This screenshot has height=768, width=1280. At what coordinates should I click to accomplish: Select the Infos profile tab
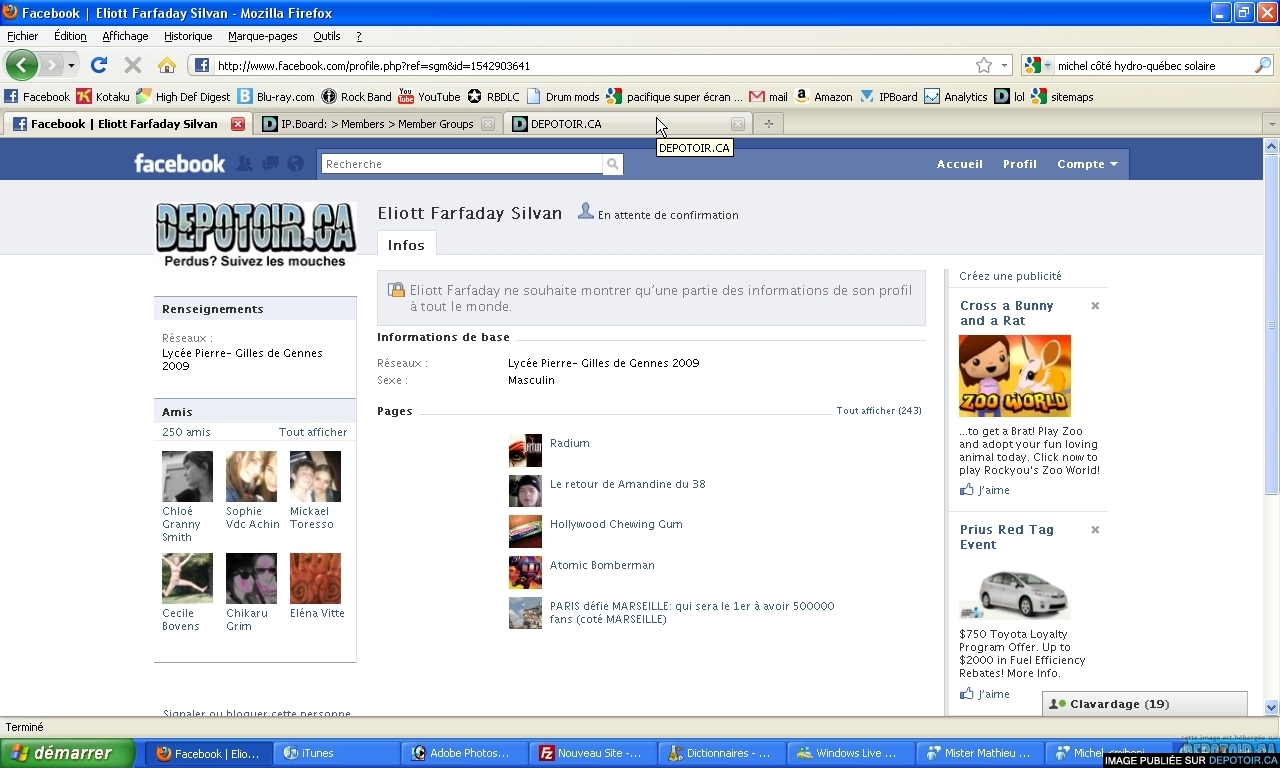pos(406,244)
